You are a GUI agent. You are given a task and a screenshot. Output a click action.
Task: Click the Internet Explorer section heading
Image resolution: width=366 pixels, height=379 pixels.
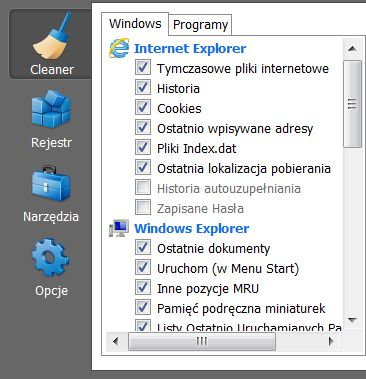click(190, 49)
